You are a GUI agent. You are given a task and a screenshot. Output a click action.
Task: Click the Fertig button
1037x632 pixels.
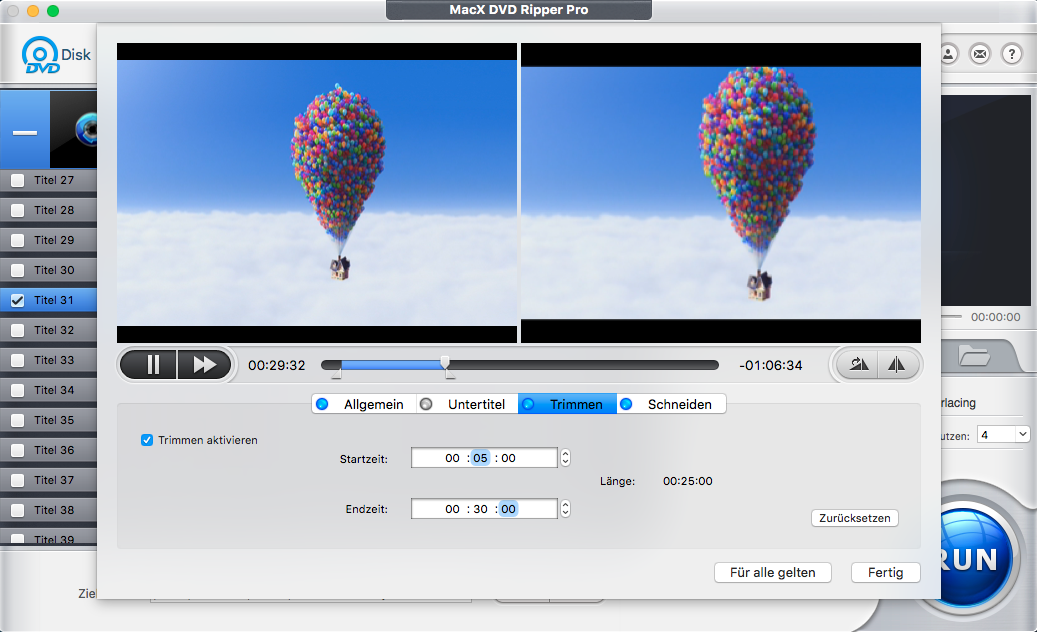point(886,573)
